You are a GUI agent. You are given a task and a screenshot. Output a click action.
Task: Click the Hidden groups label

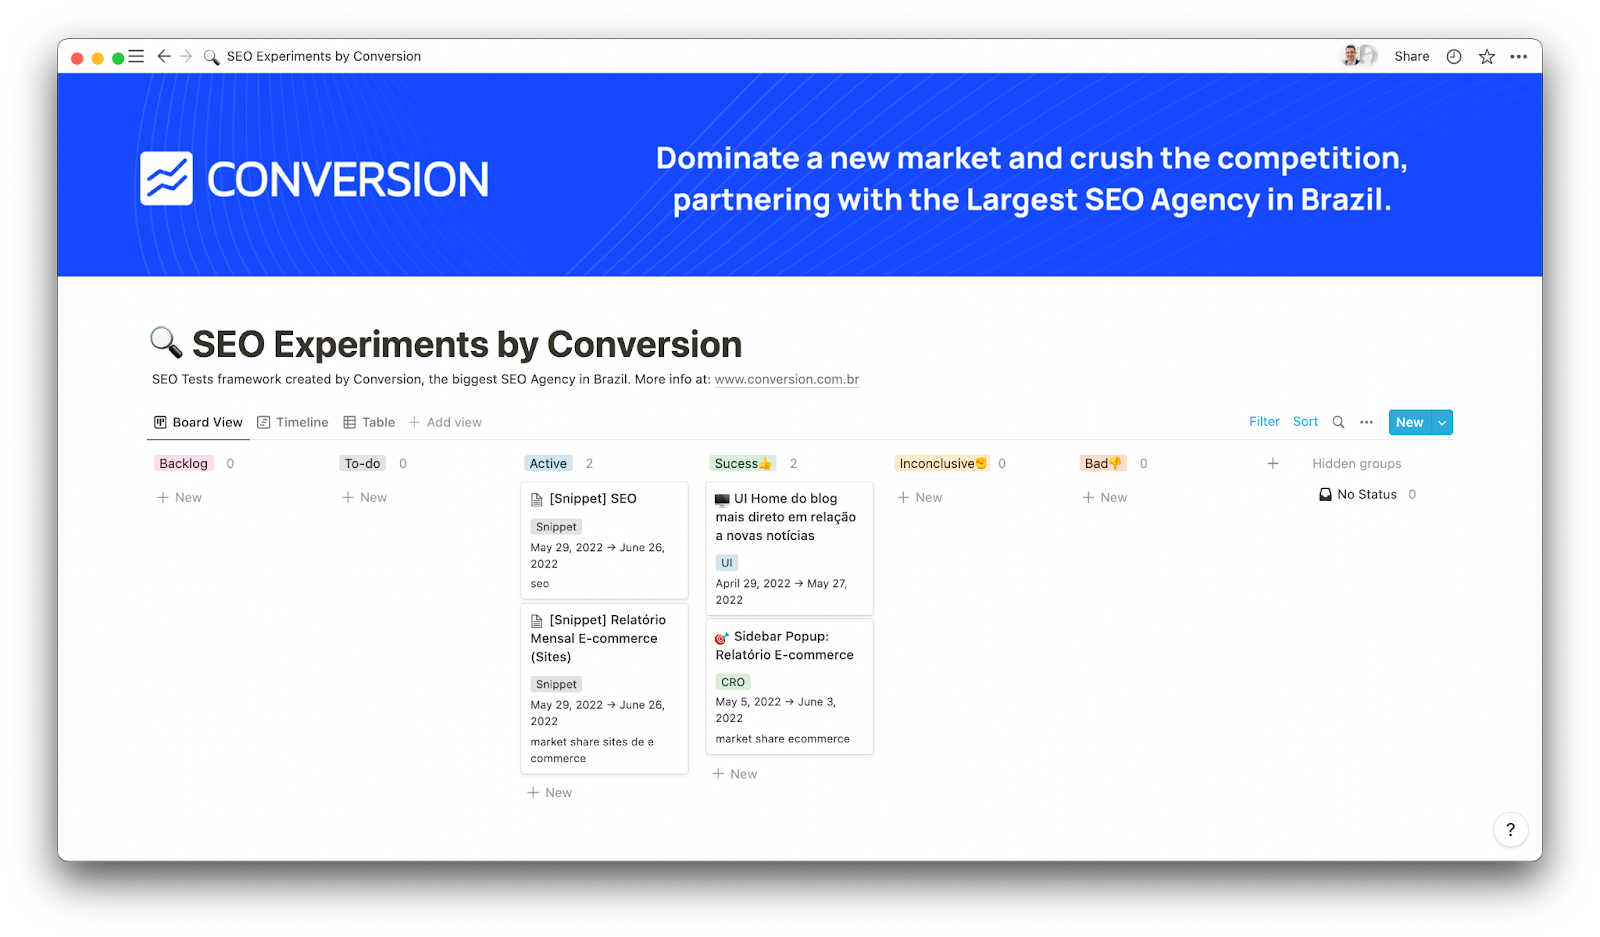[1356, 463]
